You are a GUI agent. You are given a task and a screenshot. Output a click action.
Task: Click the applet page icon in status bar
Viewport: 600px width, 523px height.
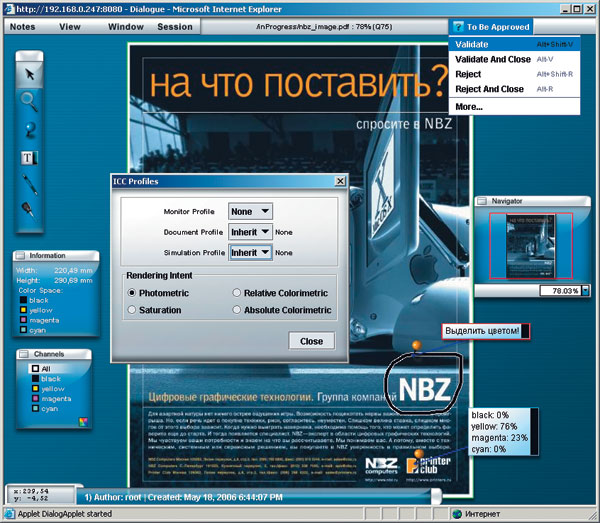tap(9, 513)
